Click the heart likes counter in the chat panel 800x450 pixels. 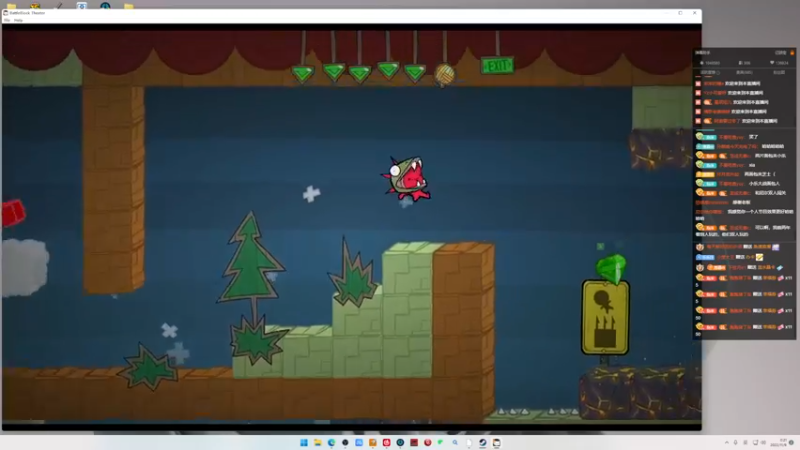[x=779, y=63]
